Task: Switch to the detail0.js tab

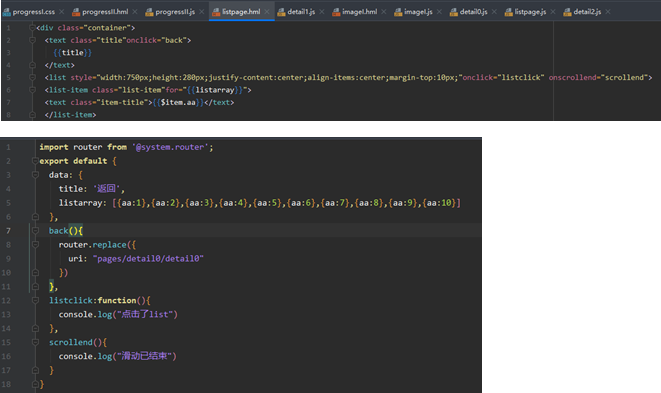Action: pos(473,12)
